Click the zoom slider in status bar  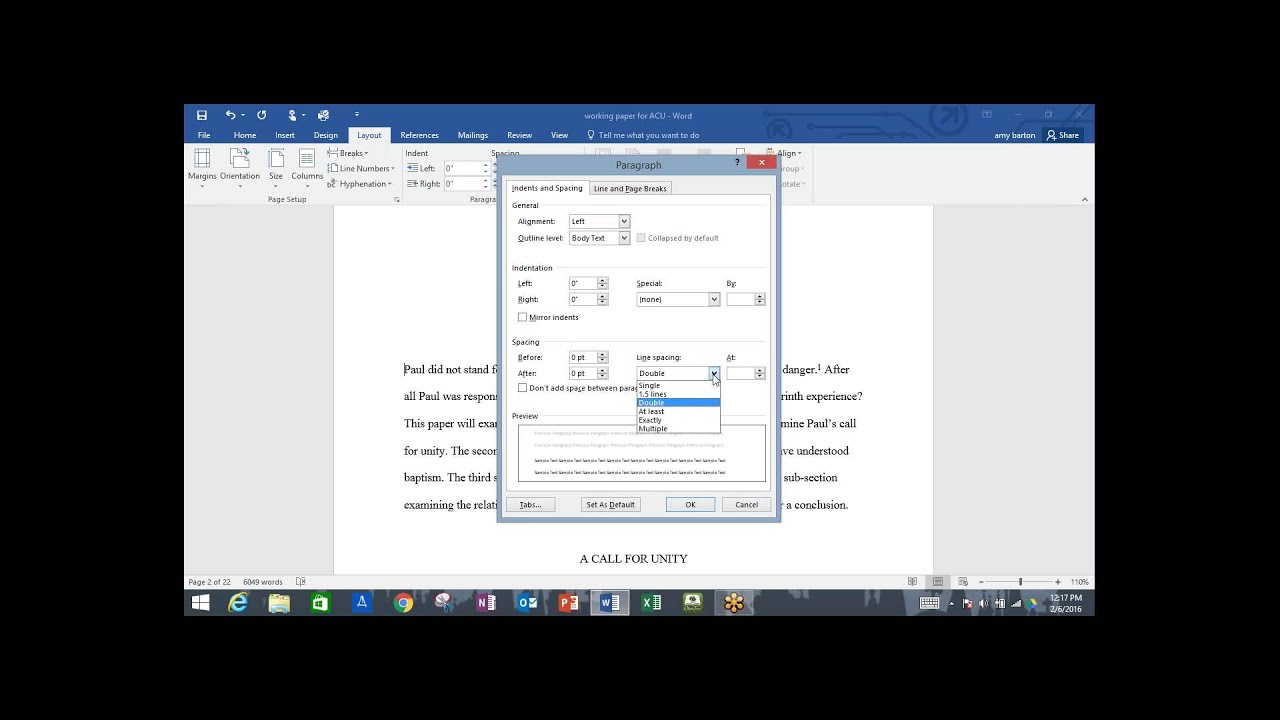[1020, 582]
